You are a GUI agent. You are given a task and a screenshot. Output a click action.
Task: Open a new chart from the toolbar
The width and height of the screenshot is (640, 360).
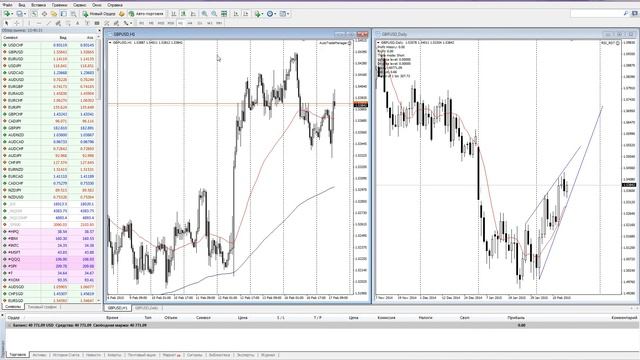7,13
